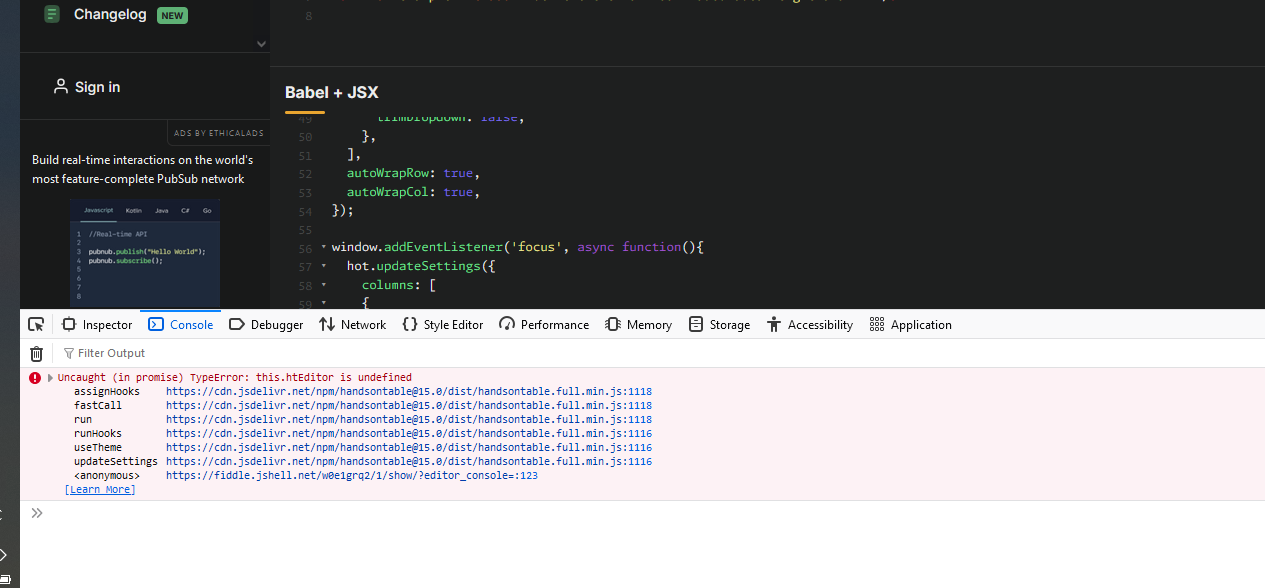Go to the Performance tab
Image resolution: width=1265 pixels, height=588 pixels.
[544, 324]
